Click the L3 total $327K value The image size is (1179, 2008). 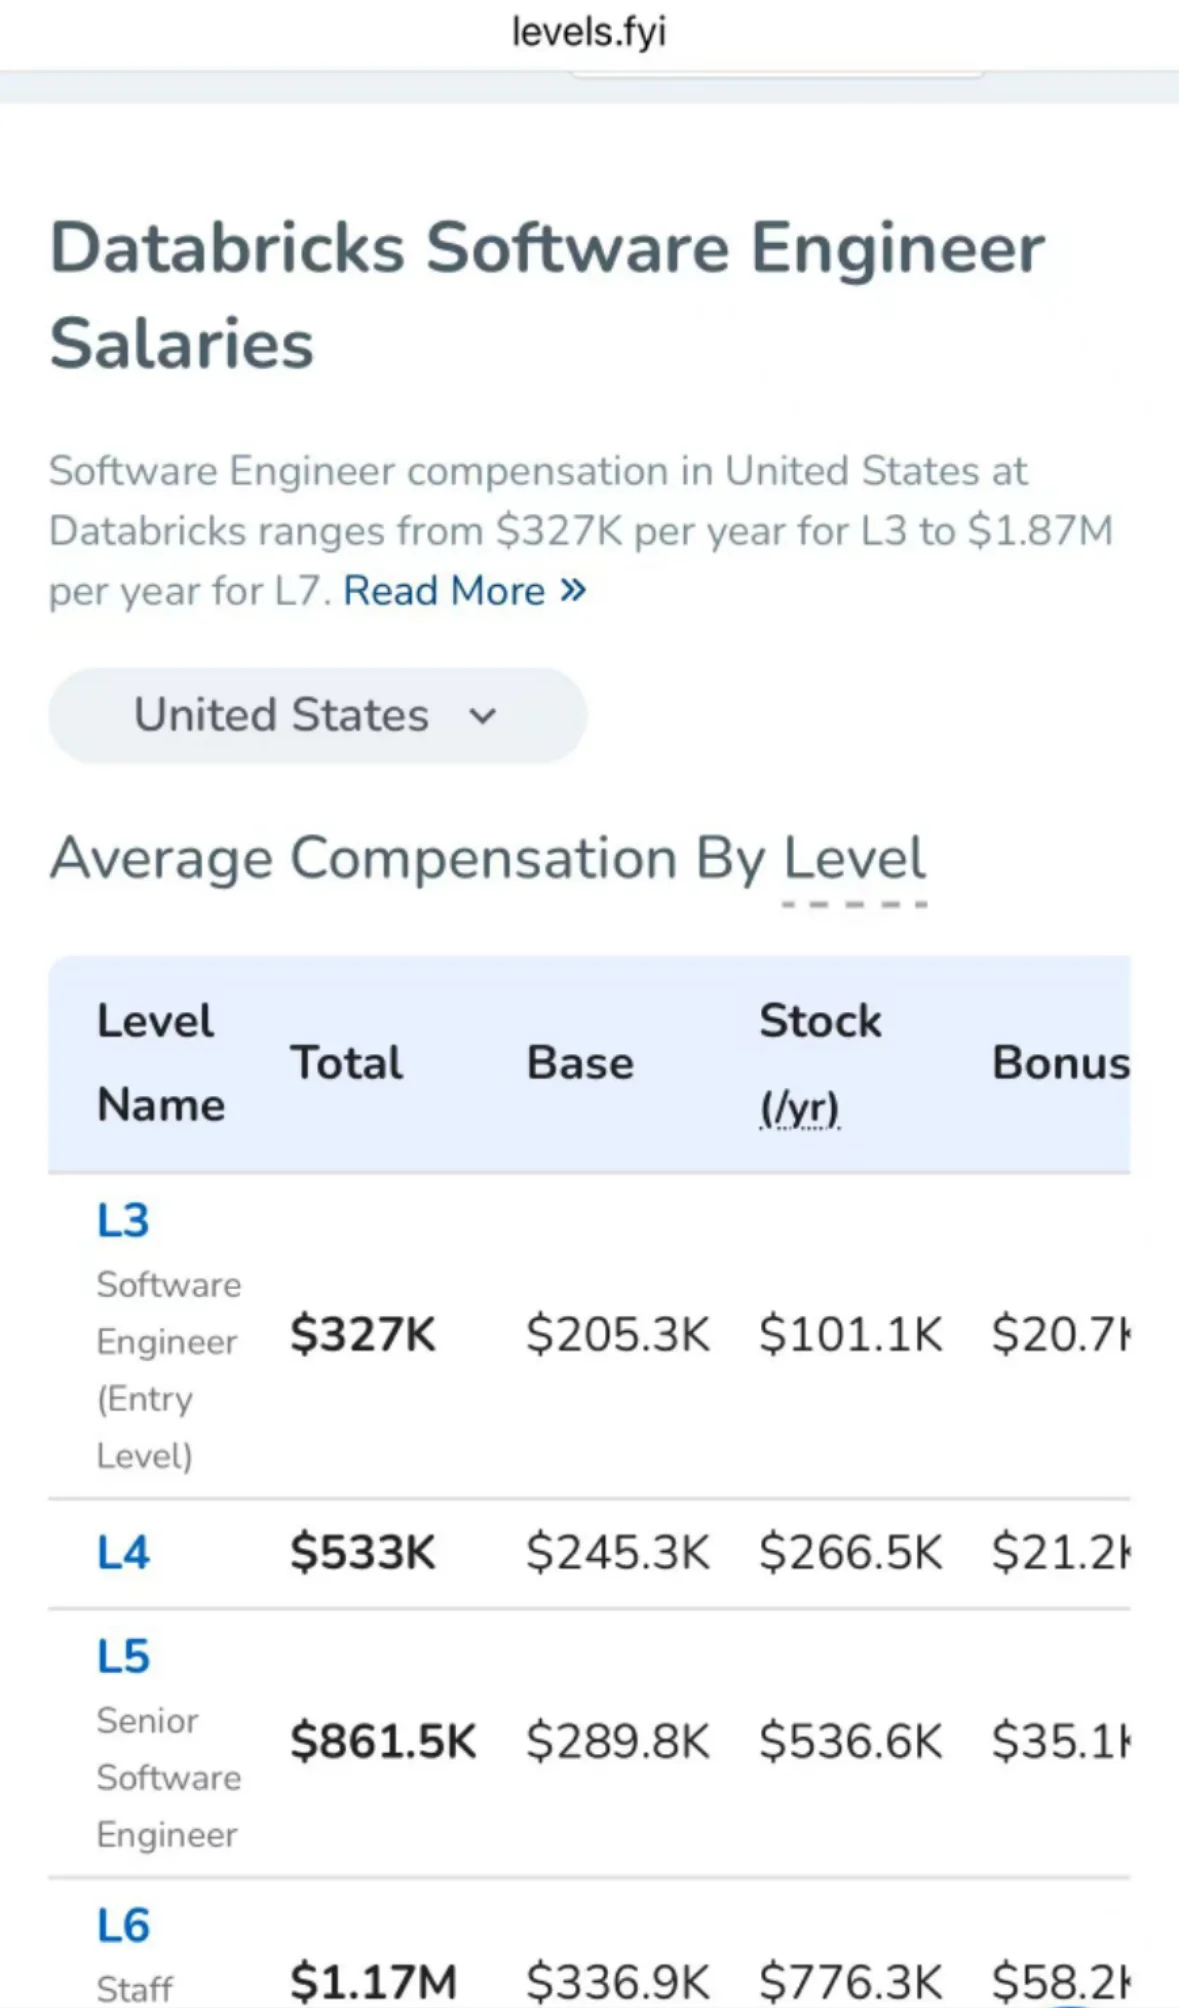[x=363, y=1334]
